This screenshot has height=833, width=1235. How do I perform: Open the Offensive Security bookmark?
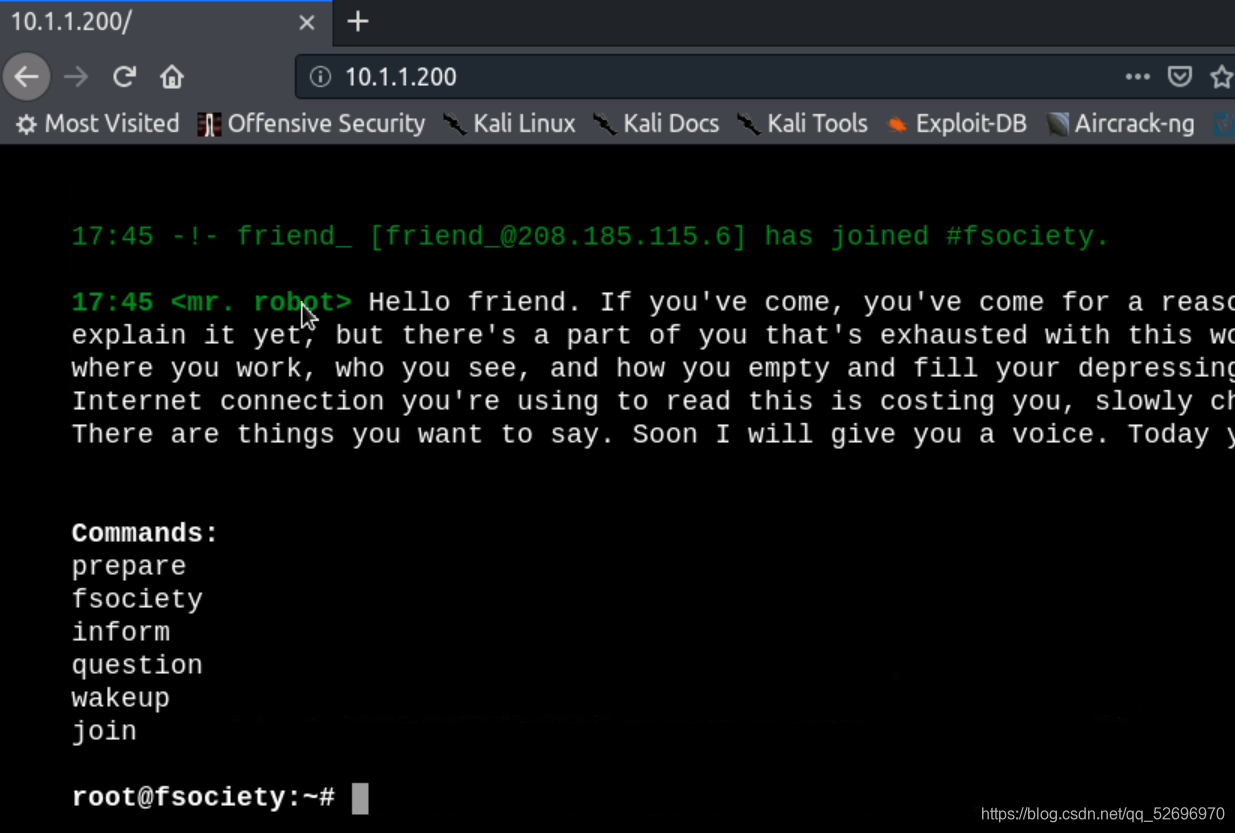pyautogui.click(x=312, y=124)
